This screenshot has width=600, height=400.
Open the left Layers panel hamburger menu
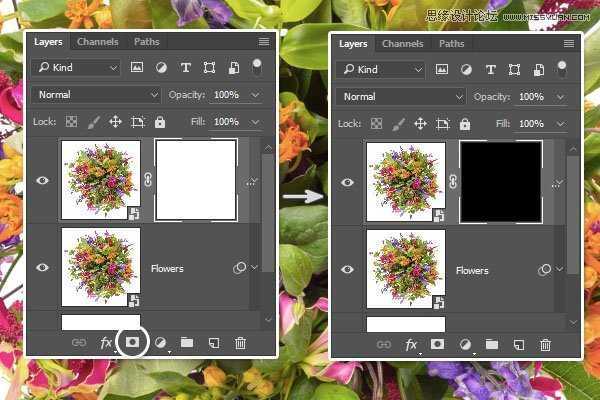tap(263, 42)
